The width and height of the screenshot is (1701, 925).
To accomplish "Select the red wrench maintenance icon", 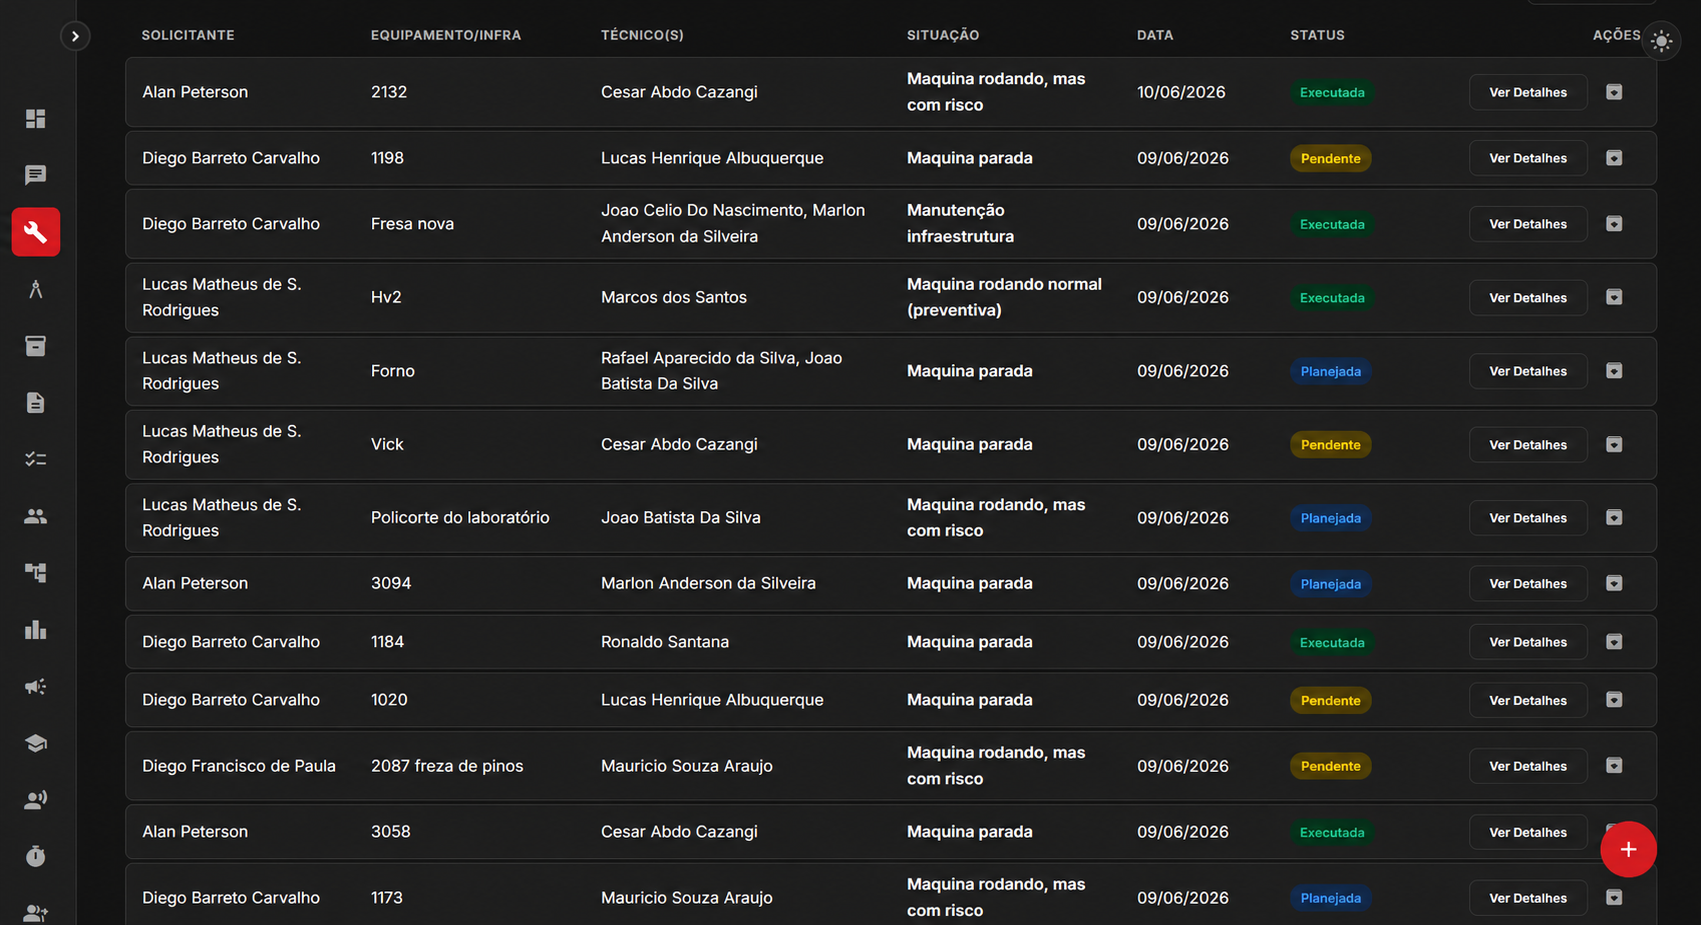I will [x=36, y=232].
